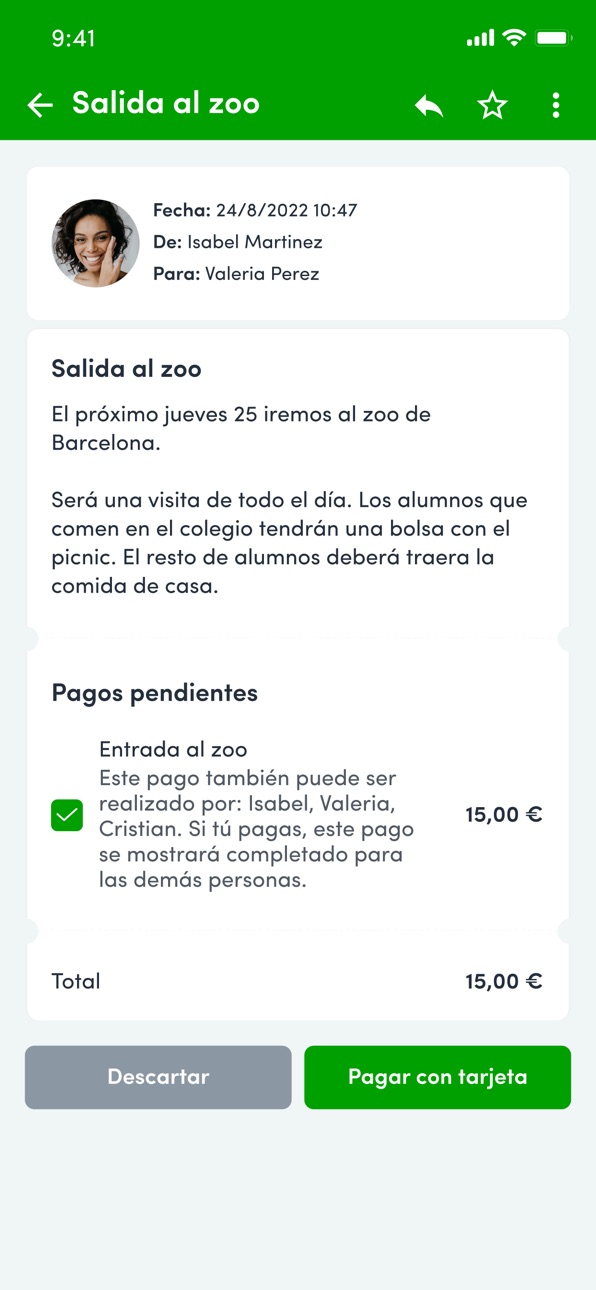Tap the Total amount row
The image size is (596, 1290).
coord(298,981)
